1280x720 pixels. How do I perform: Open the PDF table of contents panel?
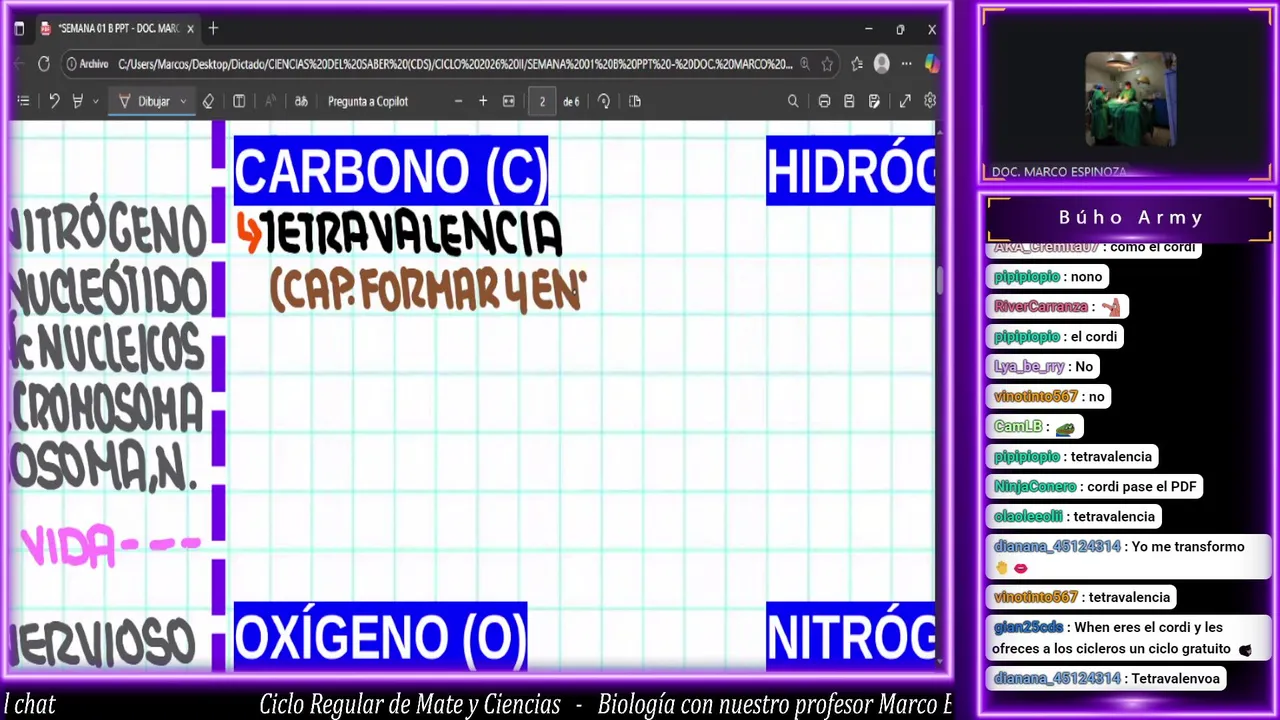pos(23,101)
